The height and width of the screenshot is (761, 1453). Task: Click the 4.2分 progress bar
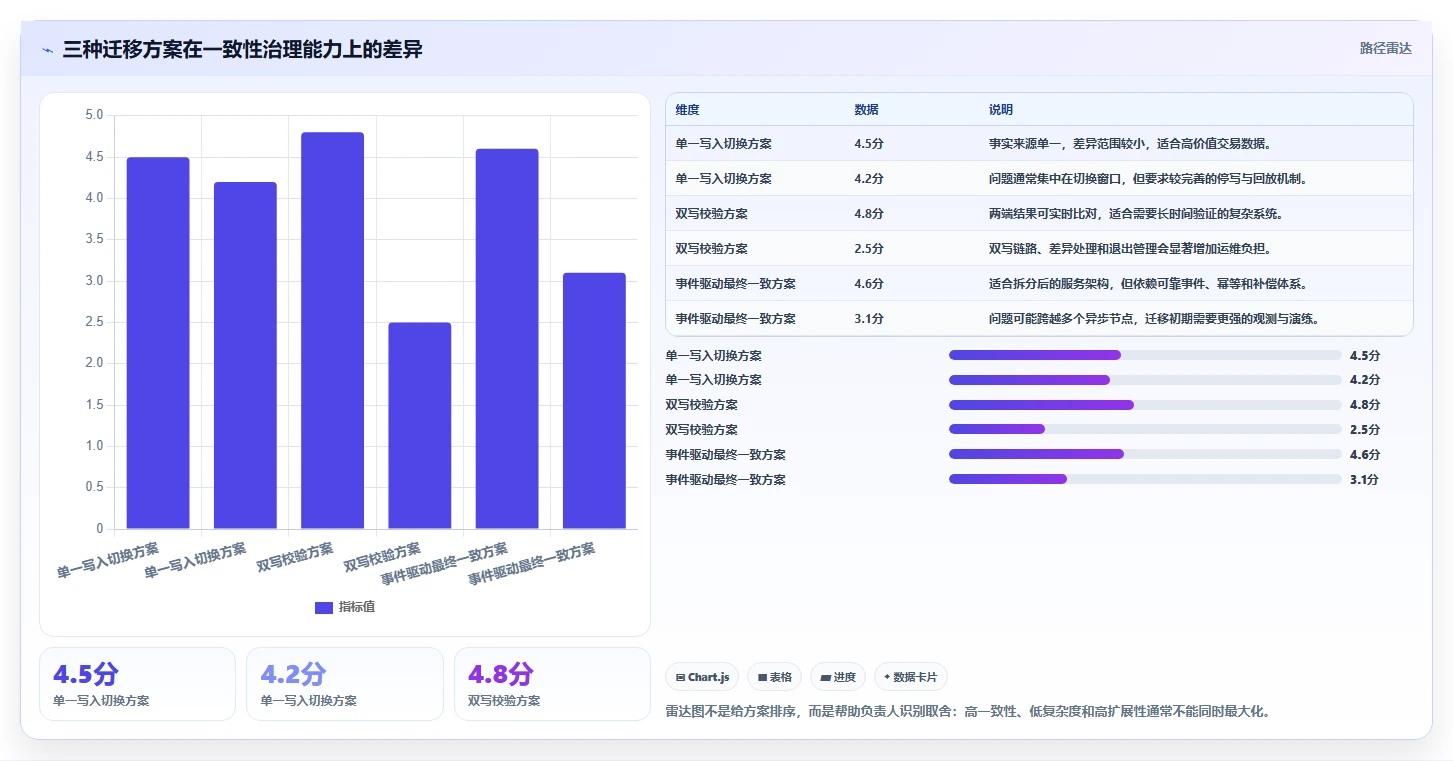[x=1145, y=380]
